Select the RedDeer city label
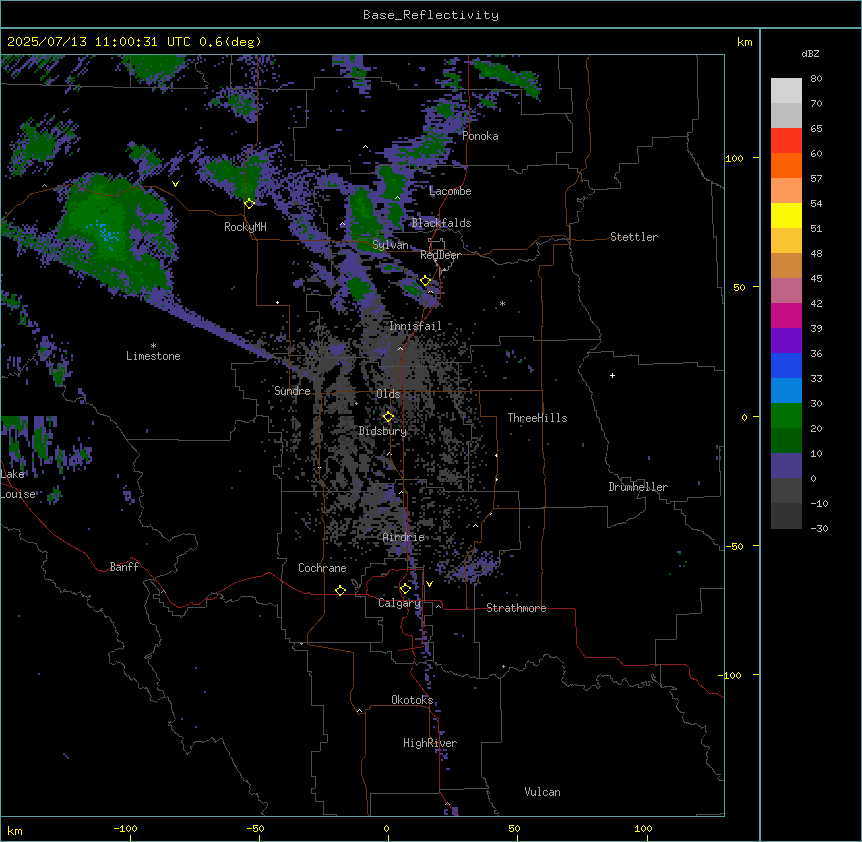 pyautogui.click(x=440, y=255)
